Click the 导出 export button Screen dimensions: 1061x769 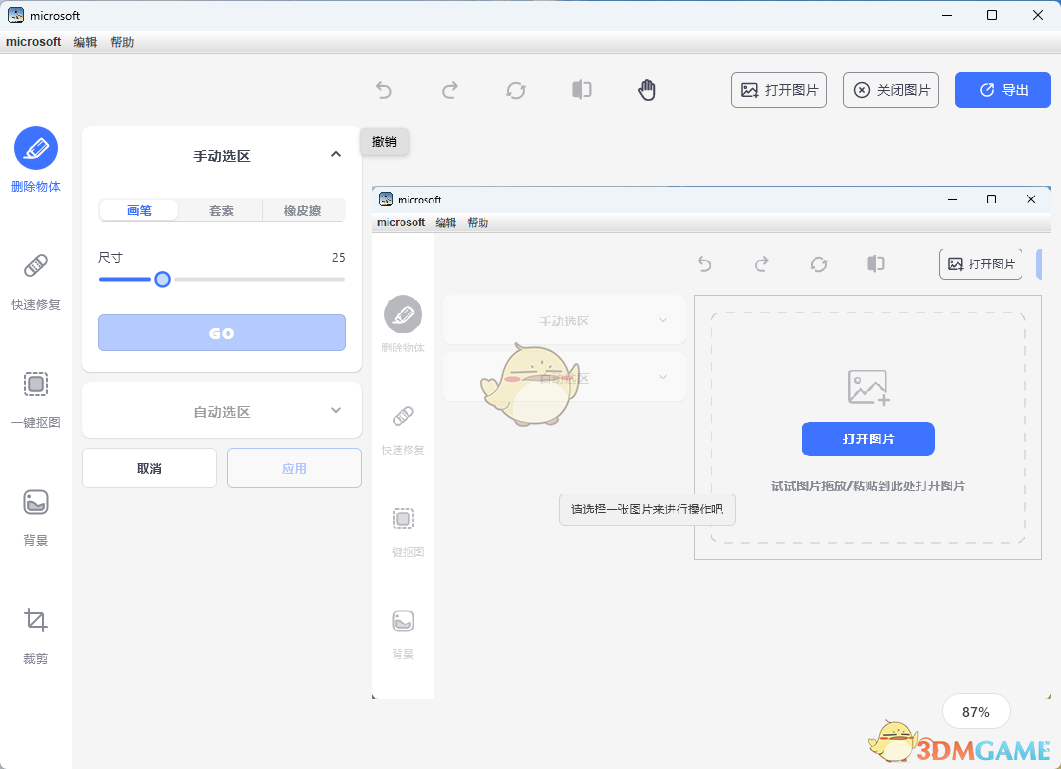pos(1002,90)
